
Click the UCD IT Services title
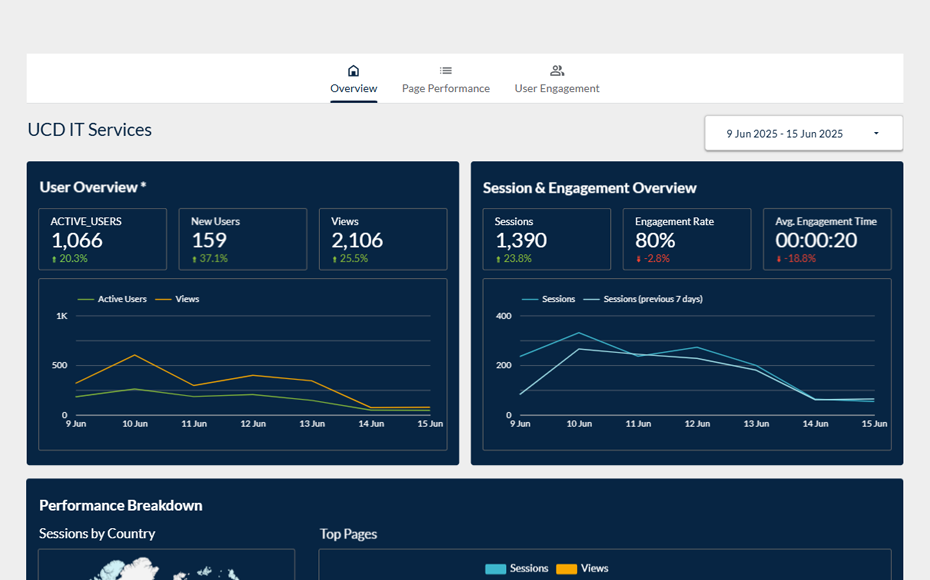tap(89, 129)
